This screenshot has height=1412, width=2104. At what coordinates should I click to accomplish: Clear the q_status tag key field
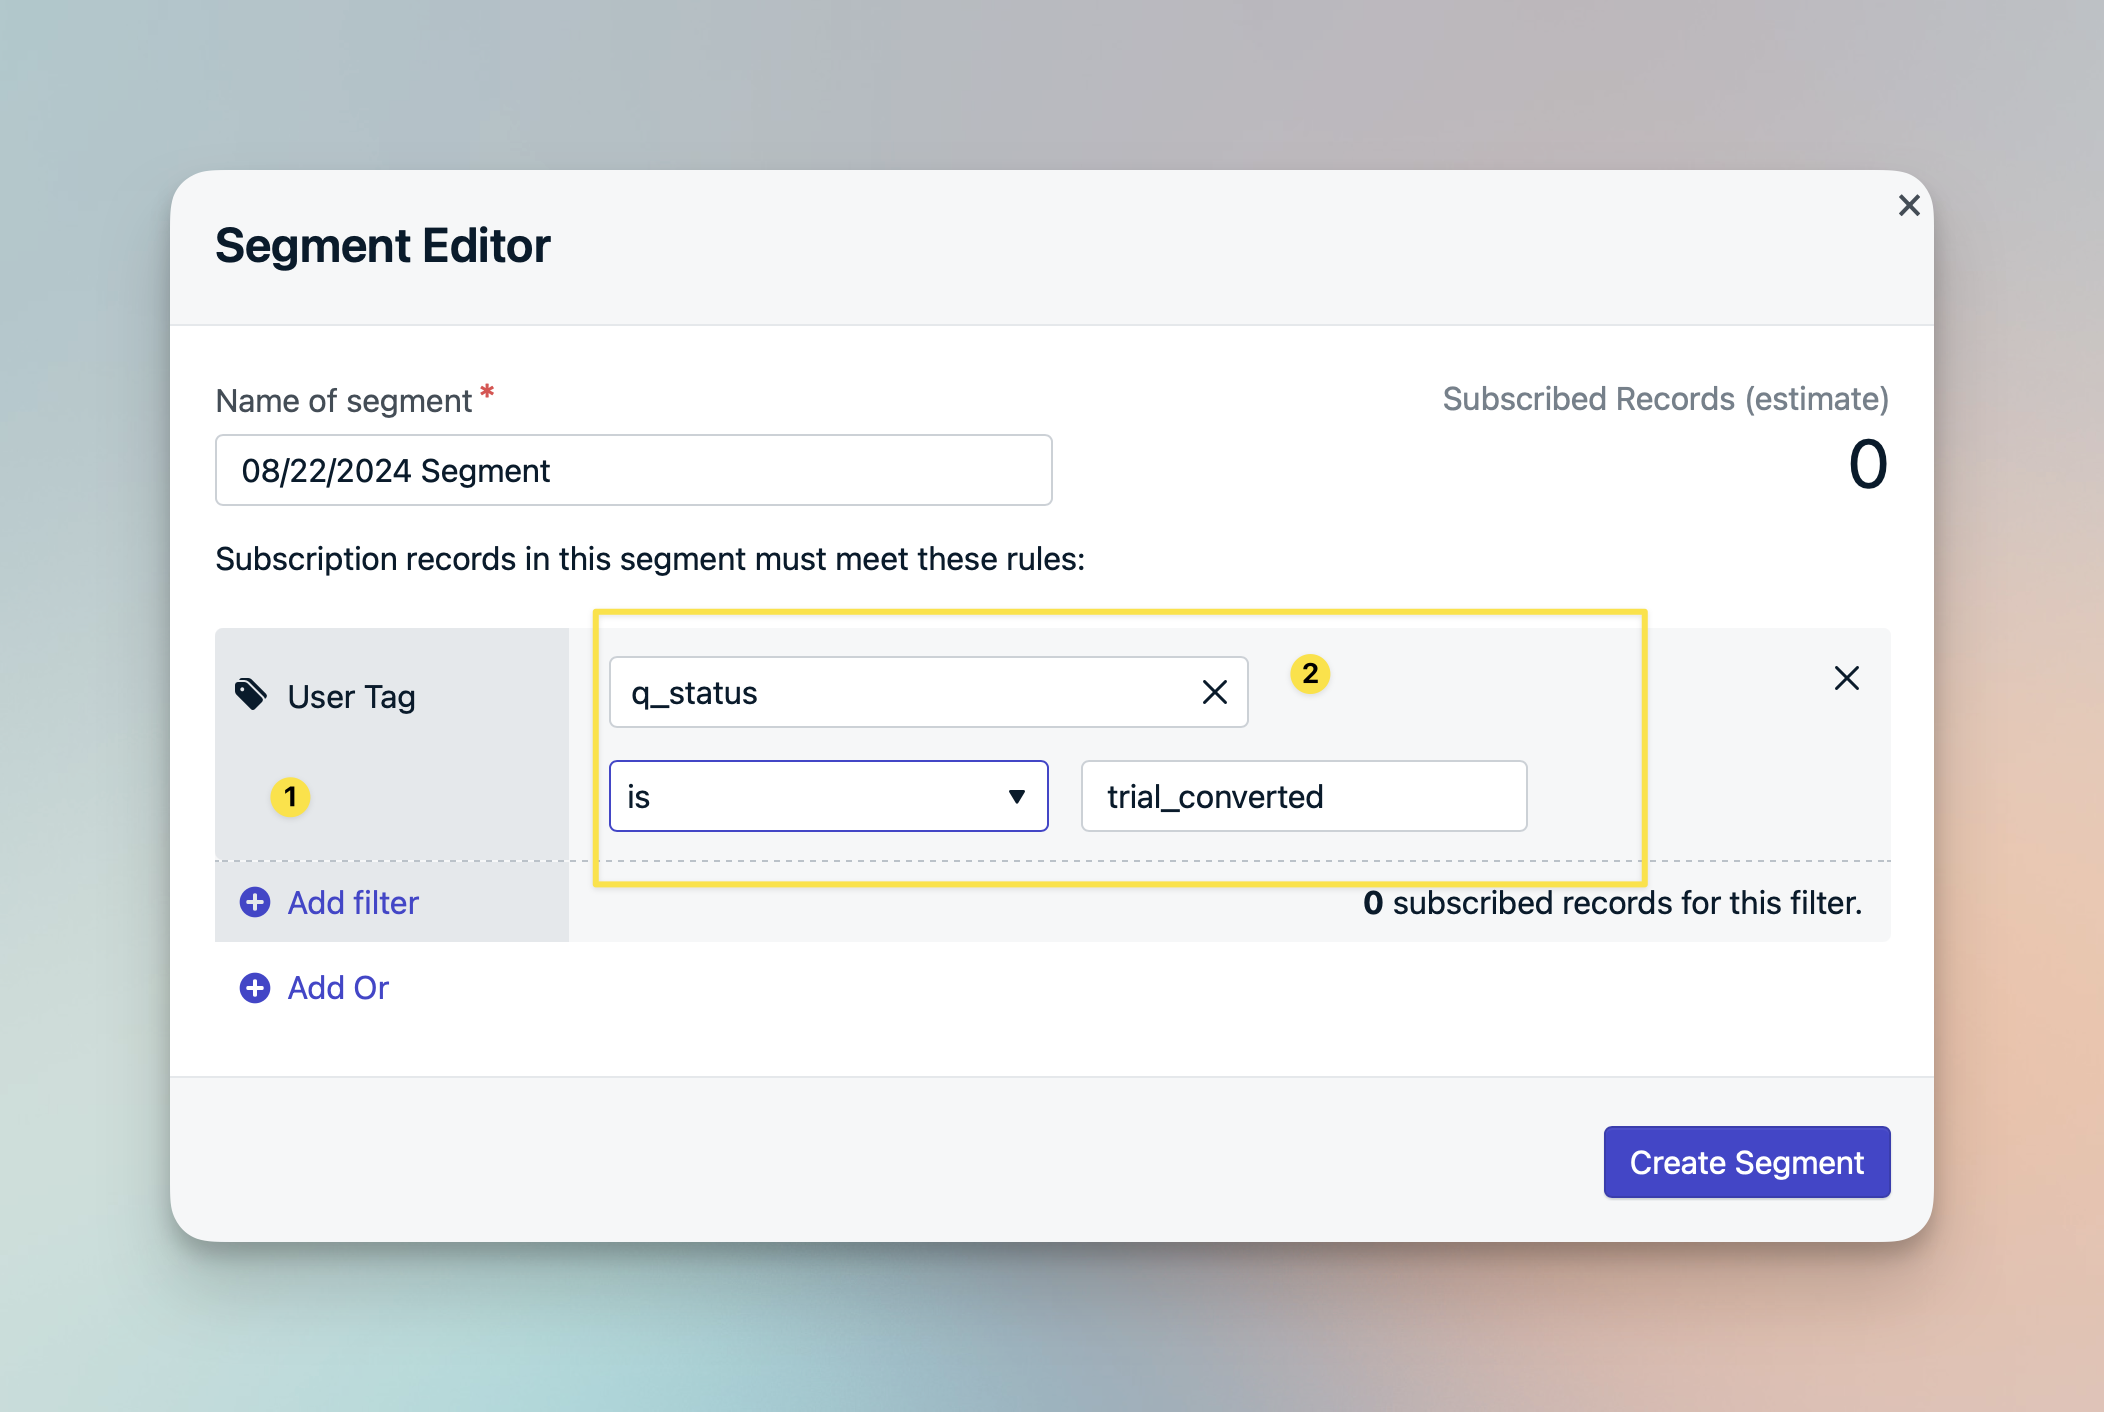[1214, 692]
